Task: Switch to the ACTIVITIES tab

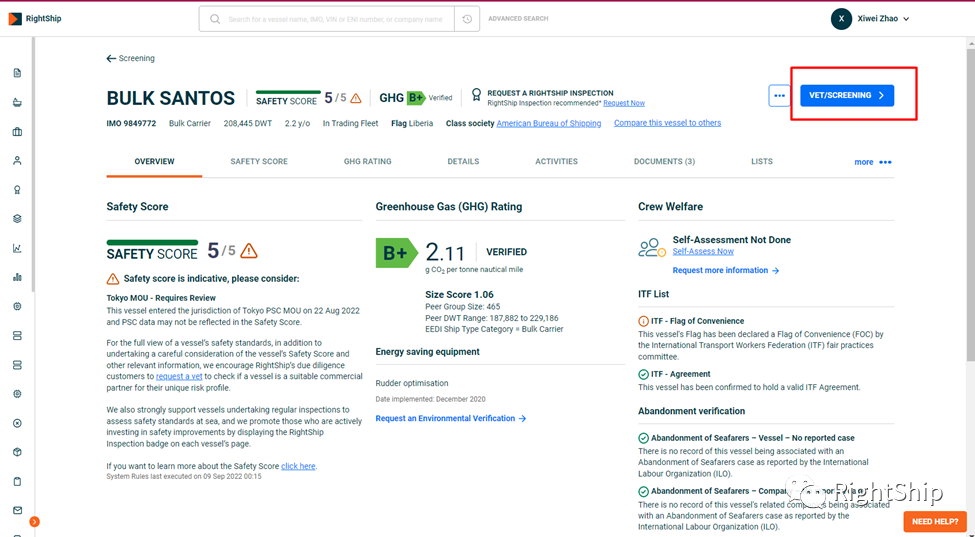Action: (557, 162)
